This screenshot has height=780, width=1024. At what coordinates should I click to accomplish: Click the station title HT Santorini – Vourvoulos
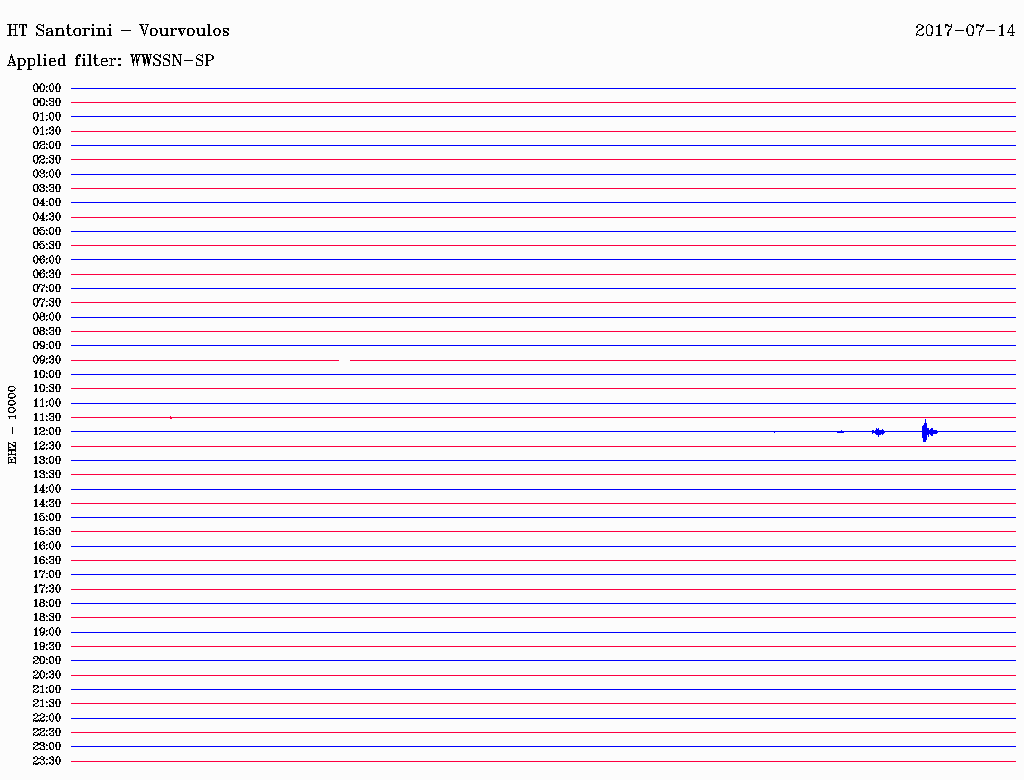click(x=118, y=31)
